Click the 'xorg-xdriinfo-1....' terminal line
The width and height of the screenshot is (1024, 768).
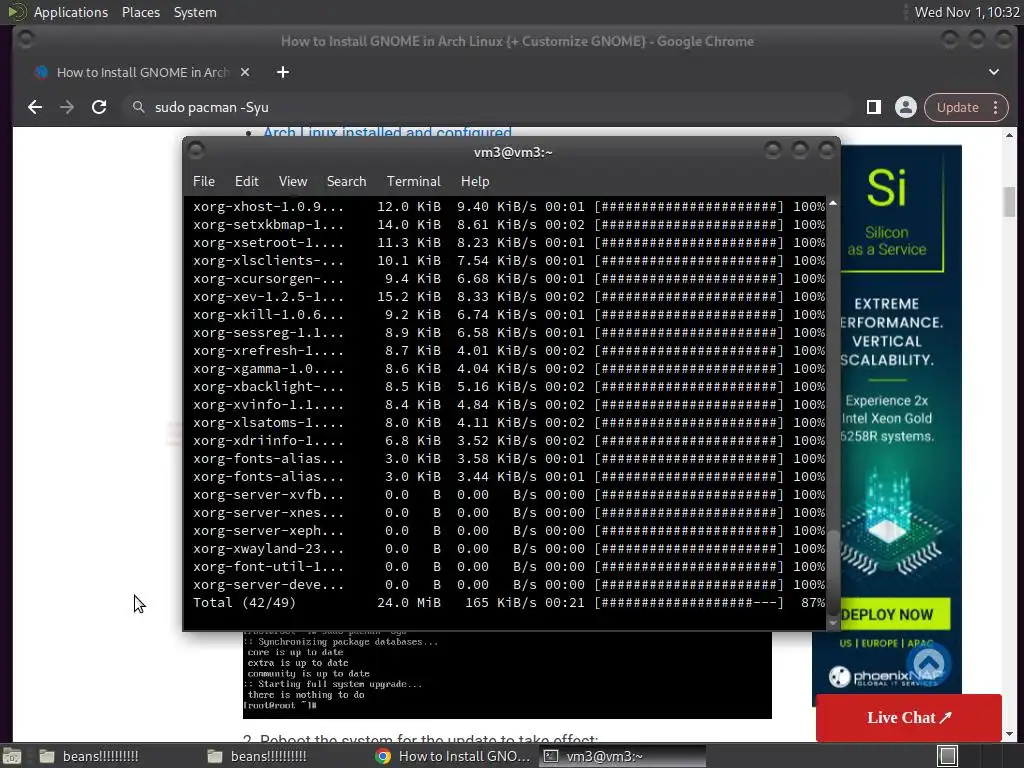pyautogui.click(x=509, y=441)
